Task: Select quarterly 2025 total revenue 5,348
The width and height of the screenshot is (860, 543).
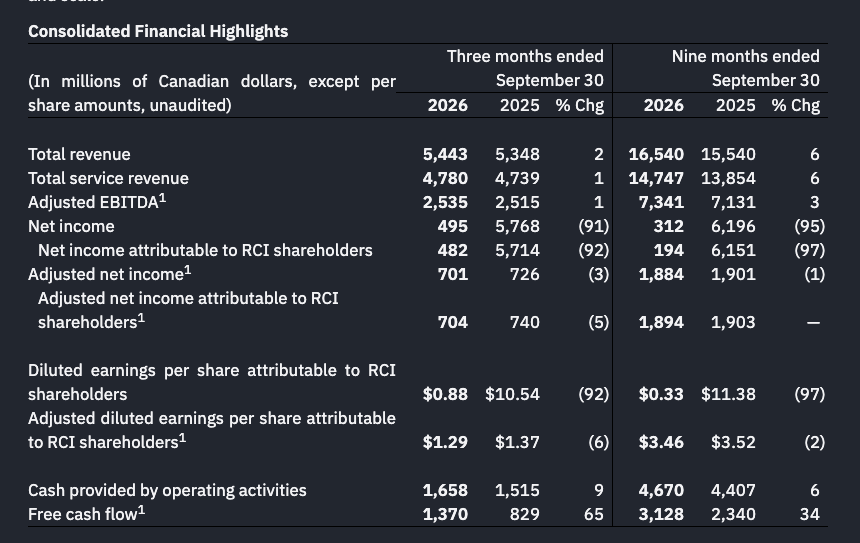Action: (517, 154)
